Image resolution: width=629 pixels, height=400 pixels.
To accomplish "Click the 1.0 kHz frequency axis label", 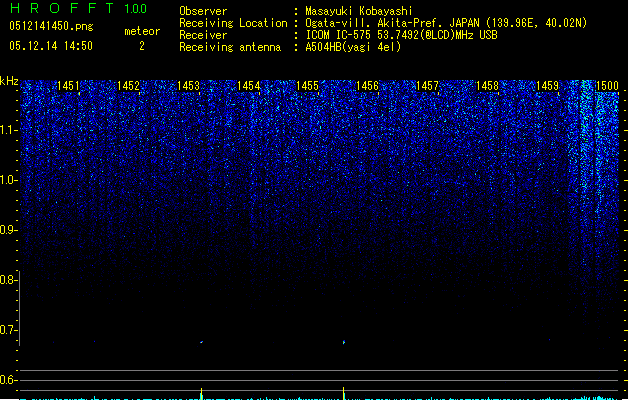I will click(8, 180).
